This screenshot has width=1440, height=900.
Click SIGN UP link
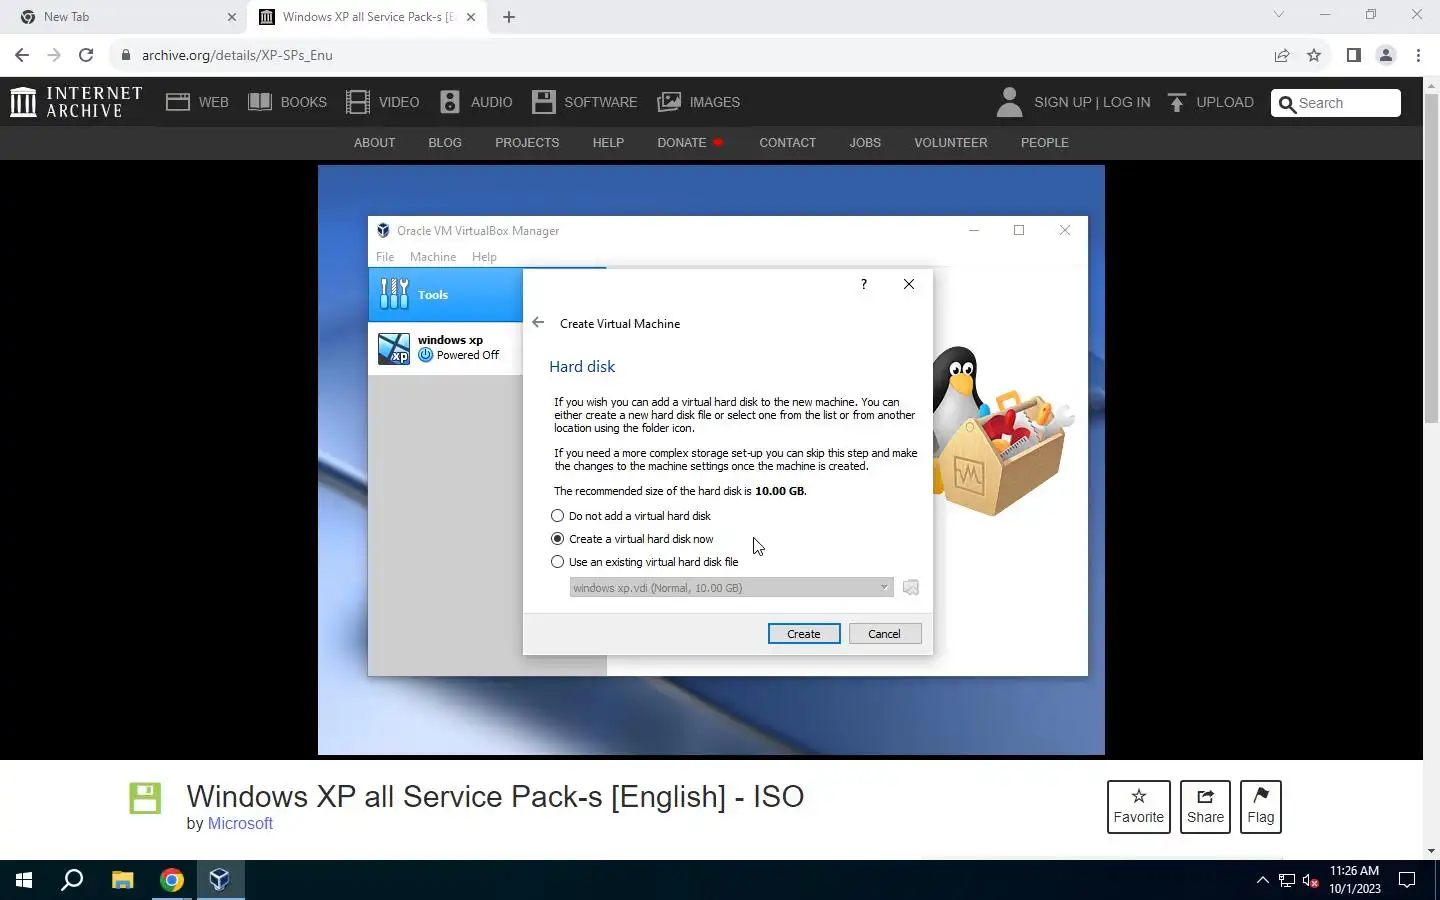click(x=1062, y=102)
